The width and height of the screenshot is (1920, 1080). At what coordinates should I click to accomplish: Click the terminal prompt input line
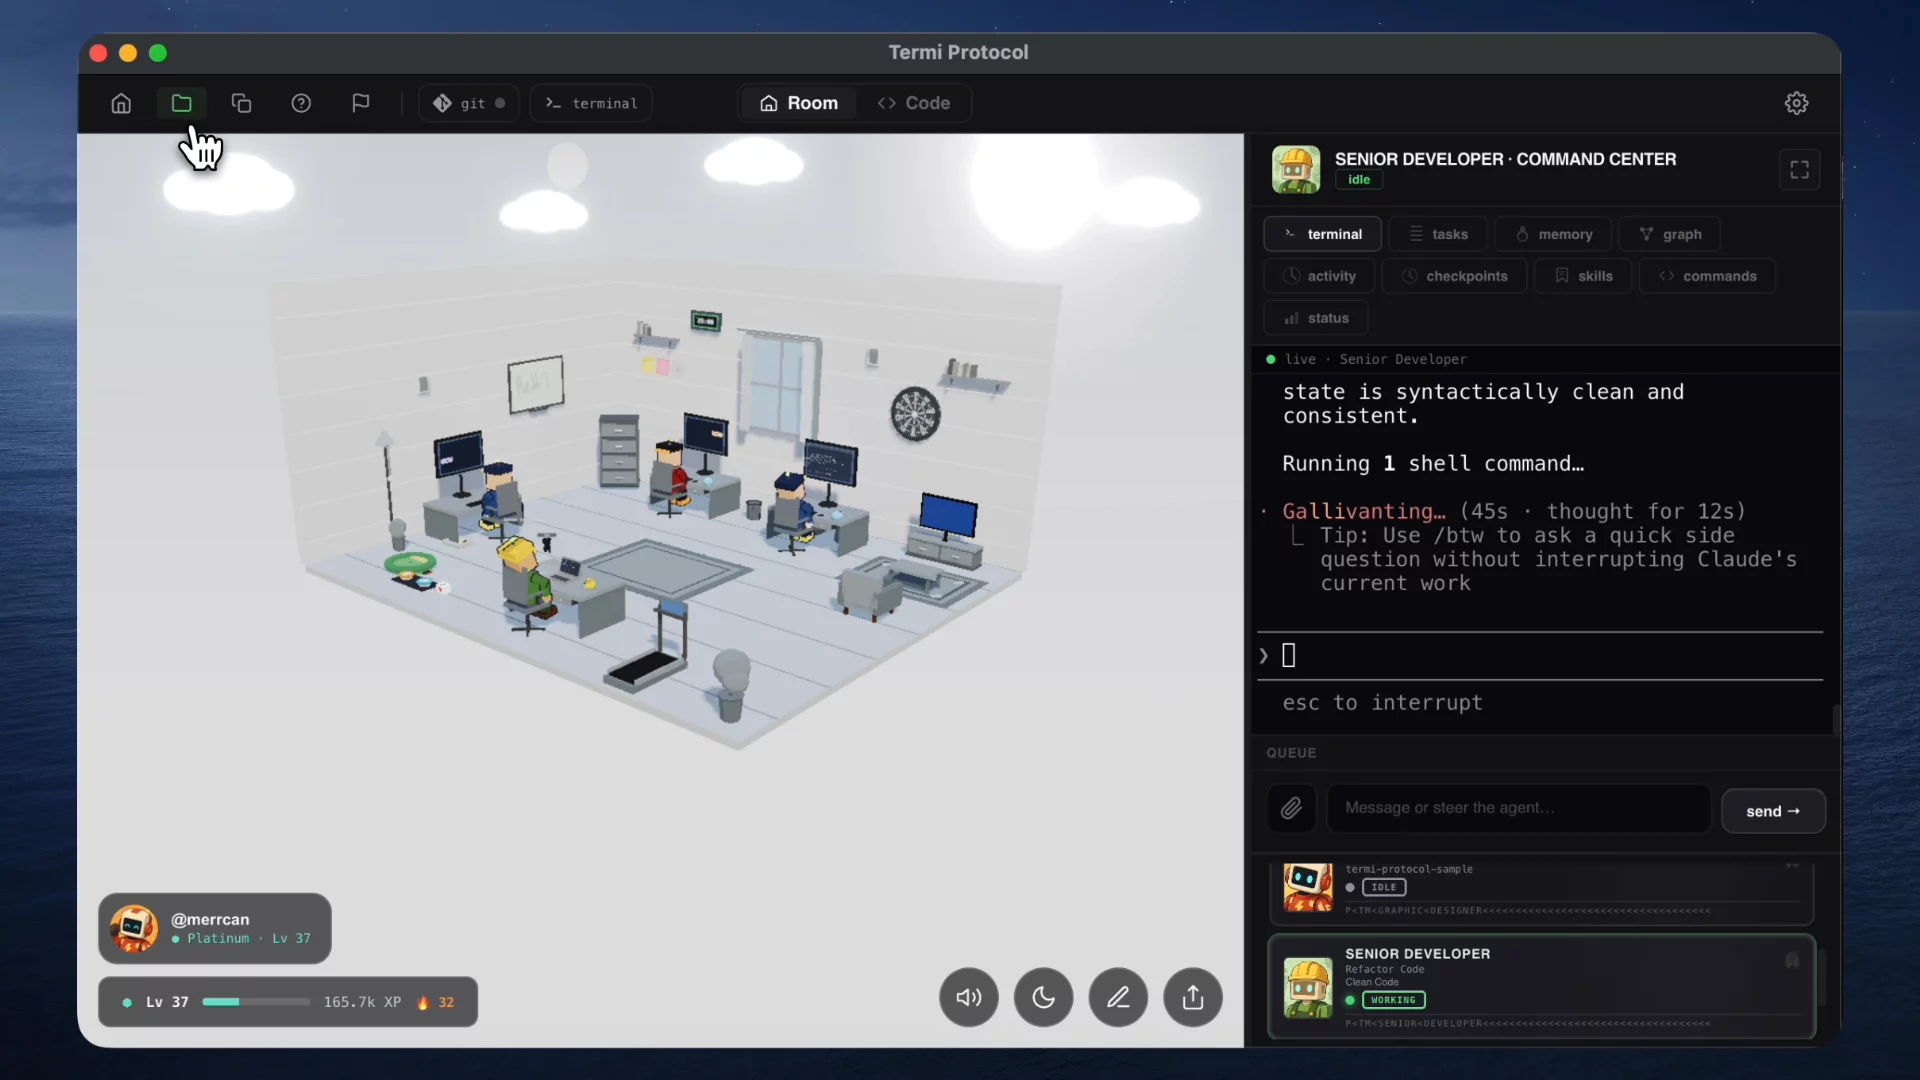click(1540, 656)
